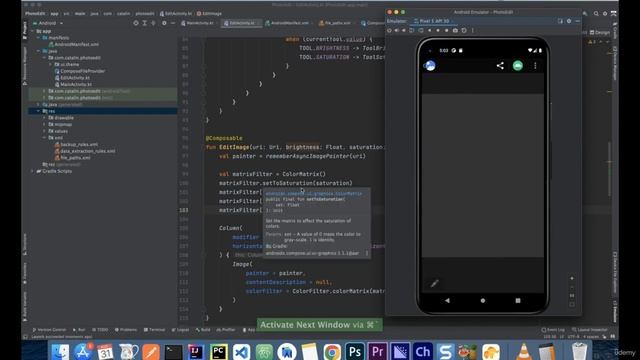Open the Project panel gear options
The height and width of the screenshot is (360, 640).
[164, 23]
